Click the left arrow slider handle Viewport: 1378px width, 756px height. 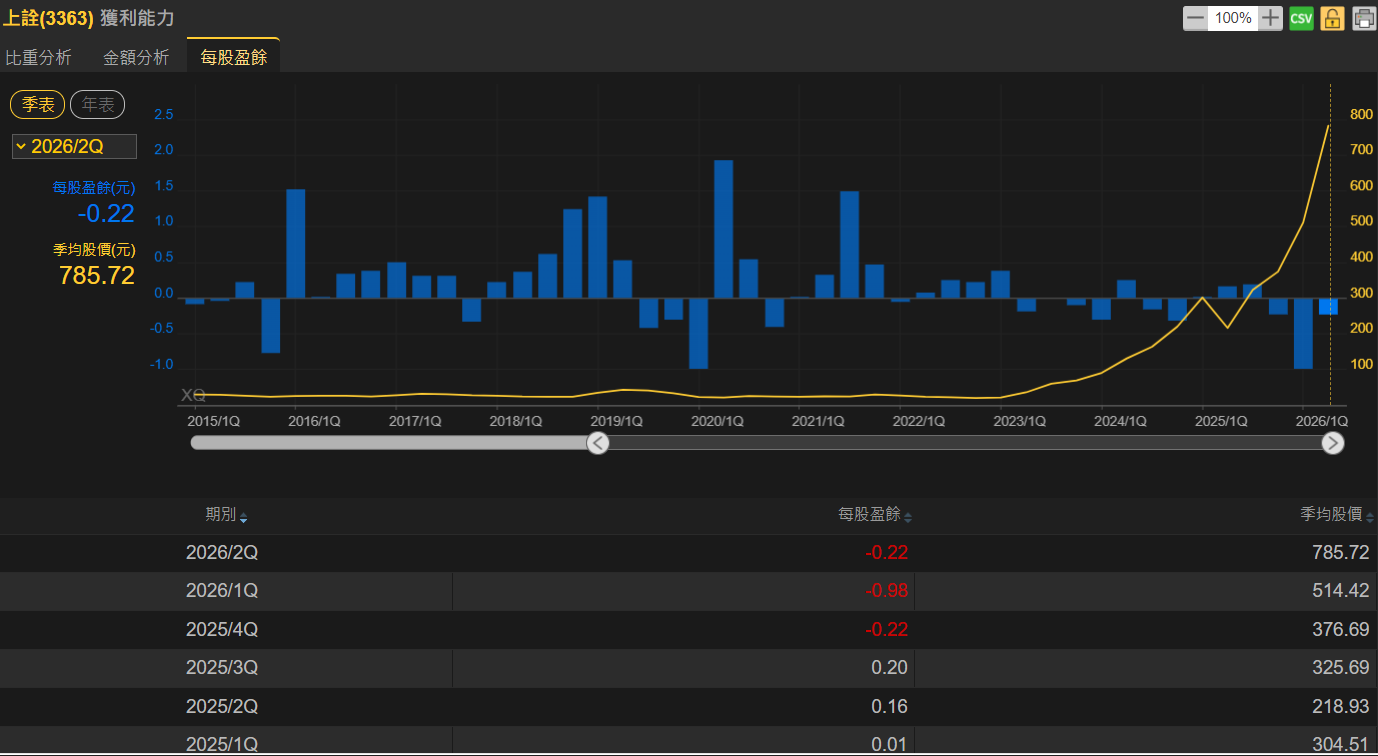[x=598, y=443]
